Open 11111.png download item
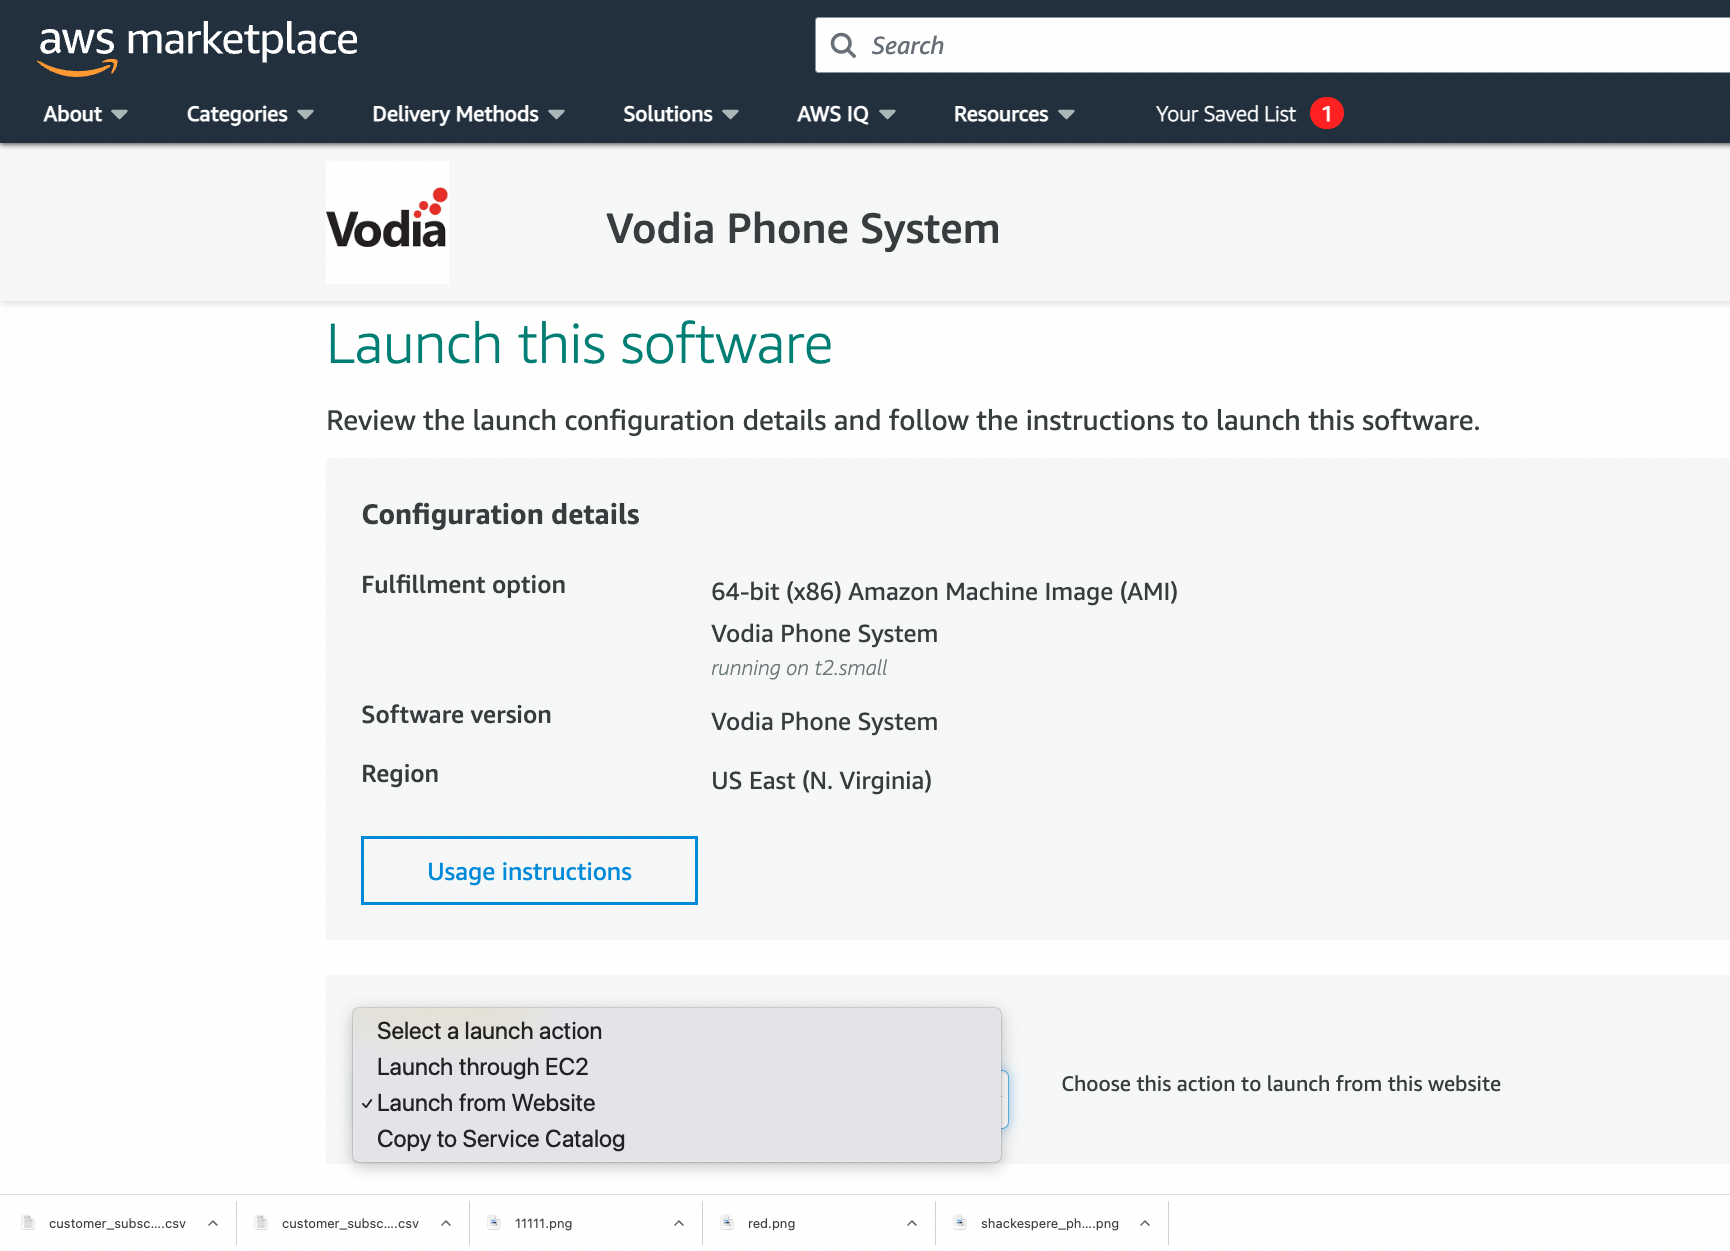 (x=544, y=1223)
